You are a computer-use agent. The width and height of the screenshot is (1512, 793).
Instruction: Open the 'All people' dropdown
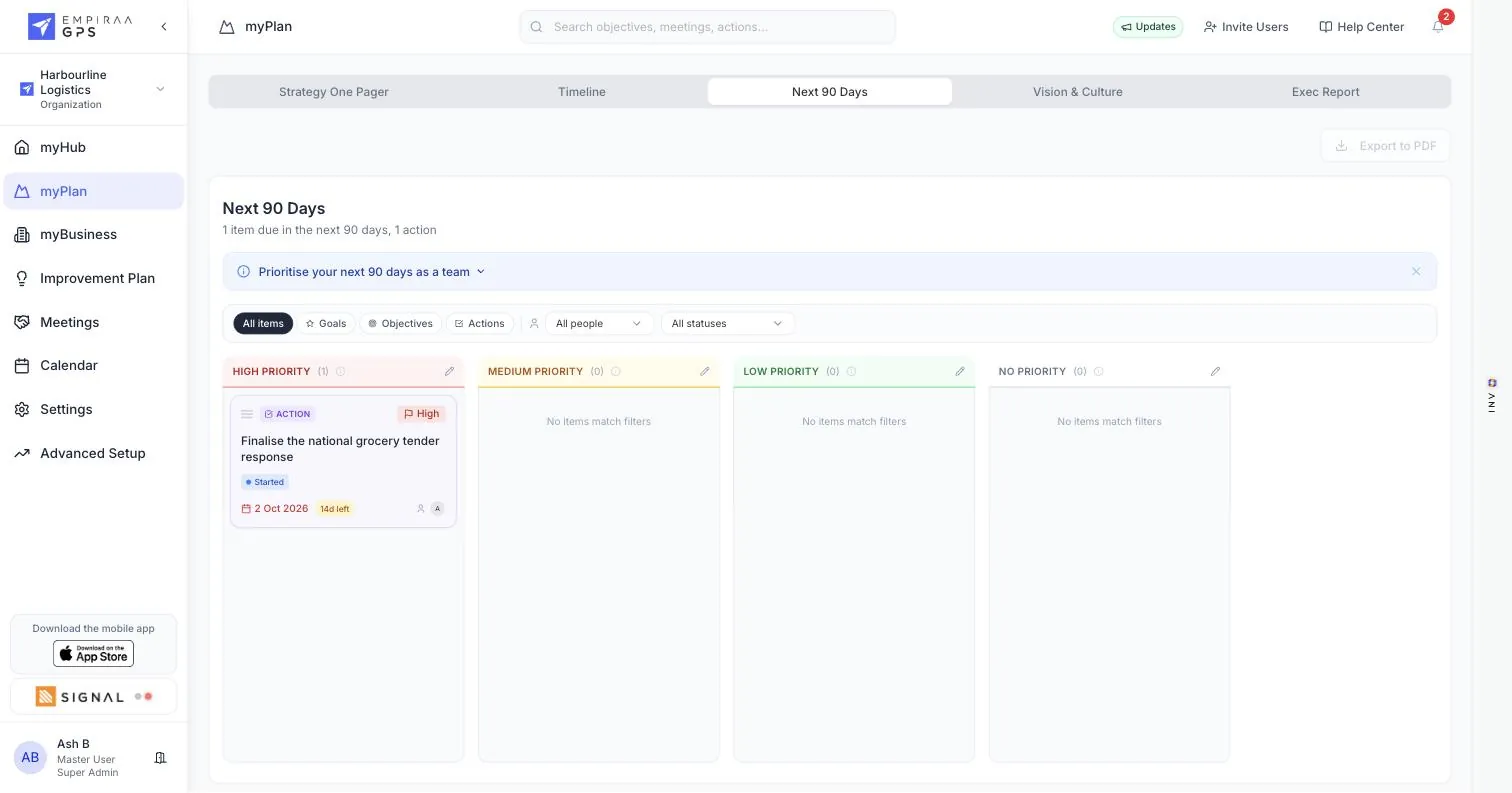[599, 323]
